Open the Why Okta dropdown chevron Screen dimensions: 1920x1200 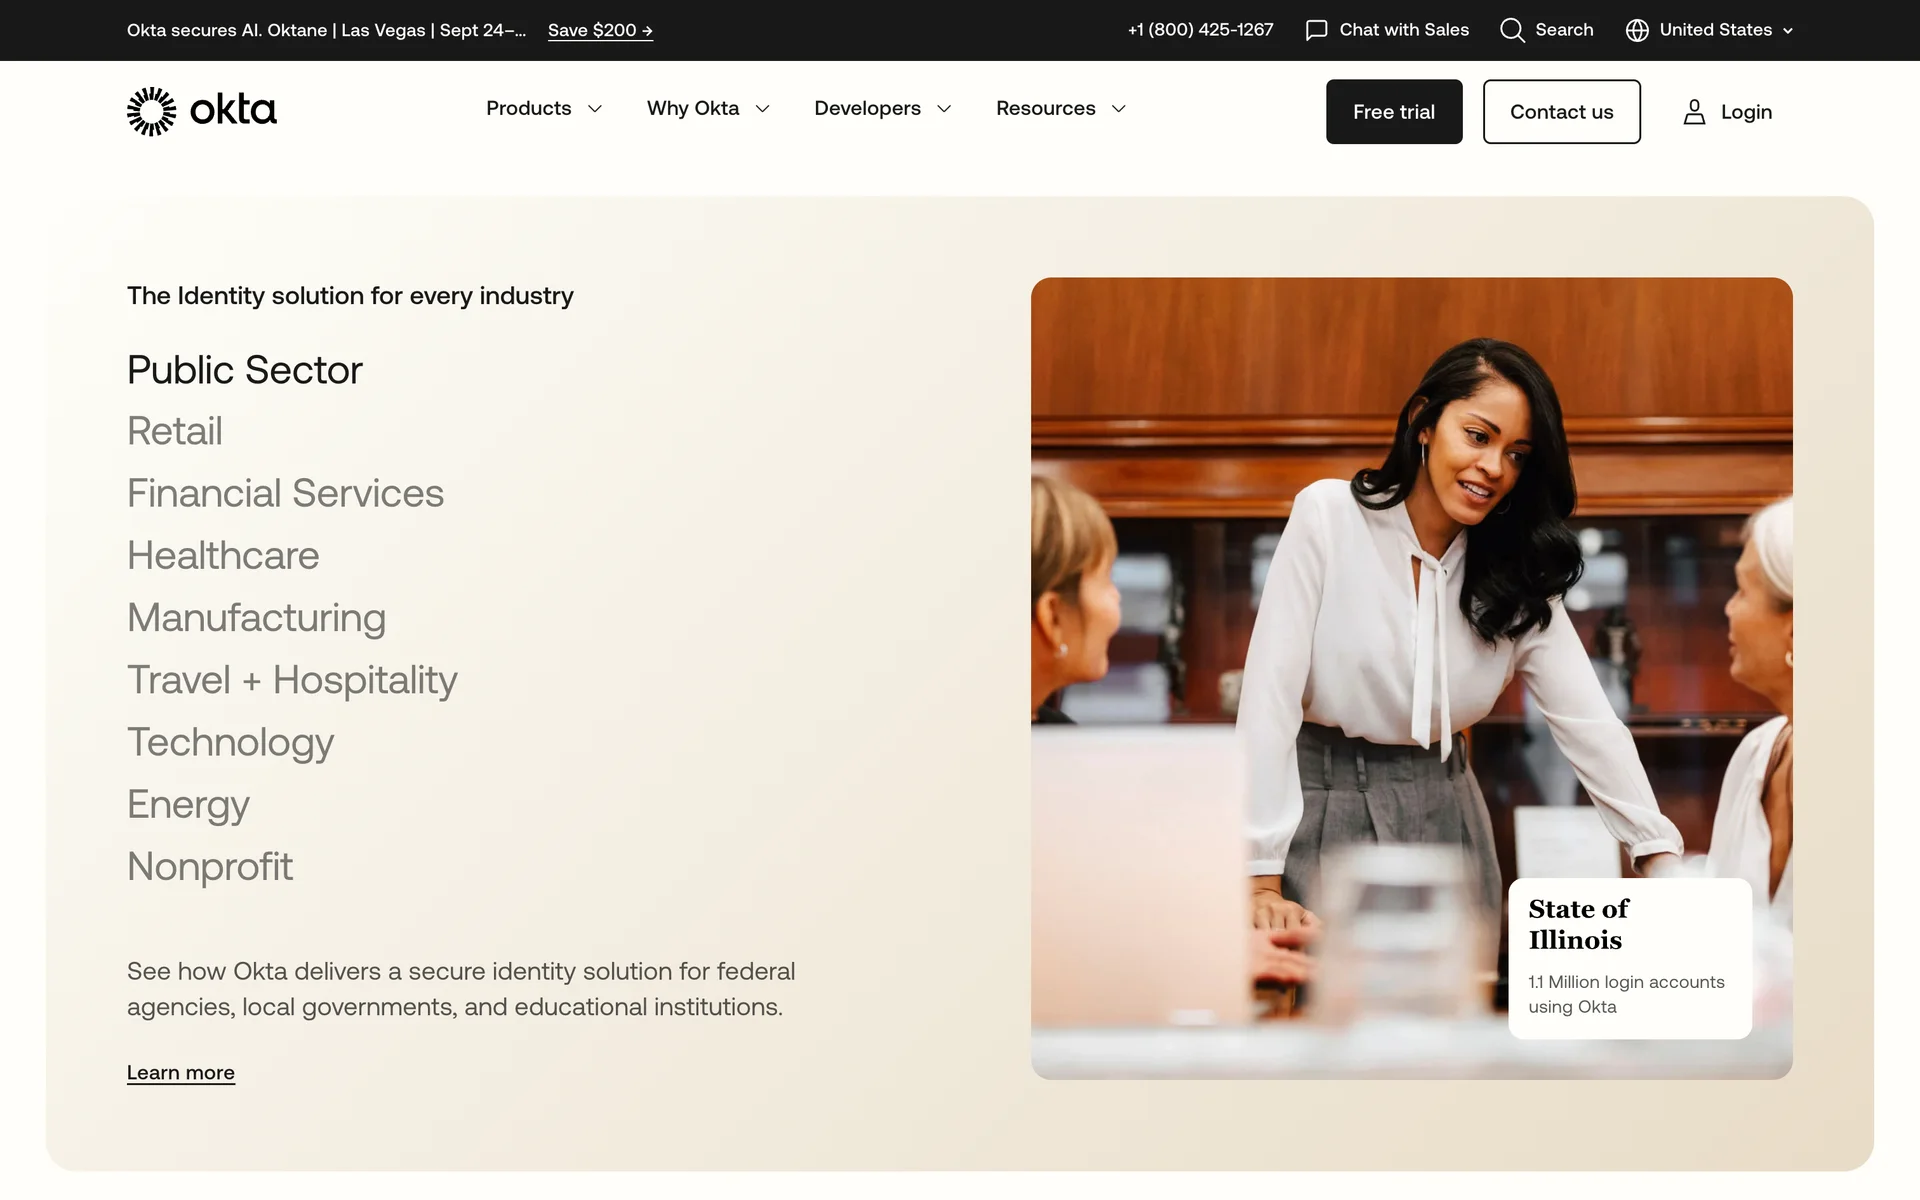(x=763, y=109)
